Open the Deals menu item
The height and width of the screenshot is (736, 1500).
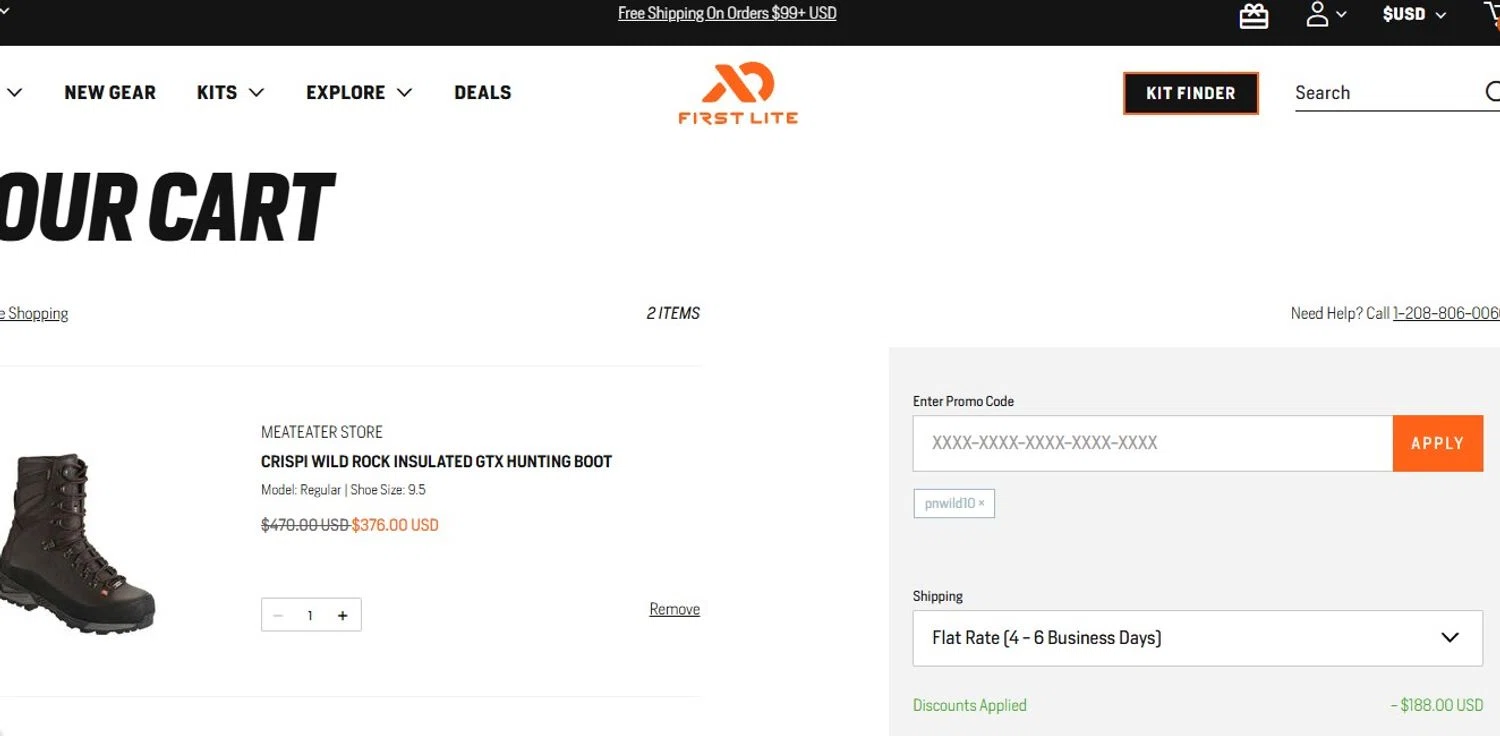[x=482, y=92]
